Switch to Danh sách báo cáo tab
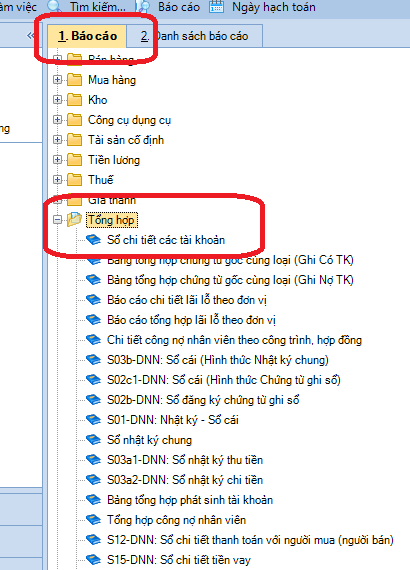Screen dimensions: 410x570 194,36
